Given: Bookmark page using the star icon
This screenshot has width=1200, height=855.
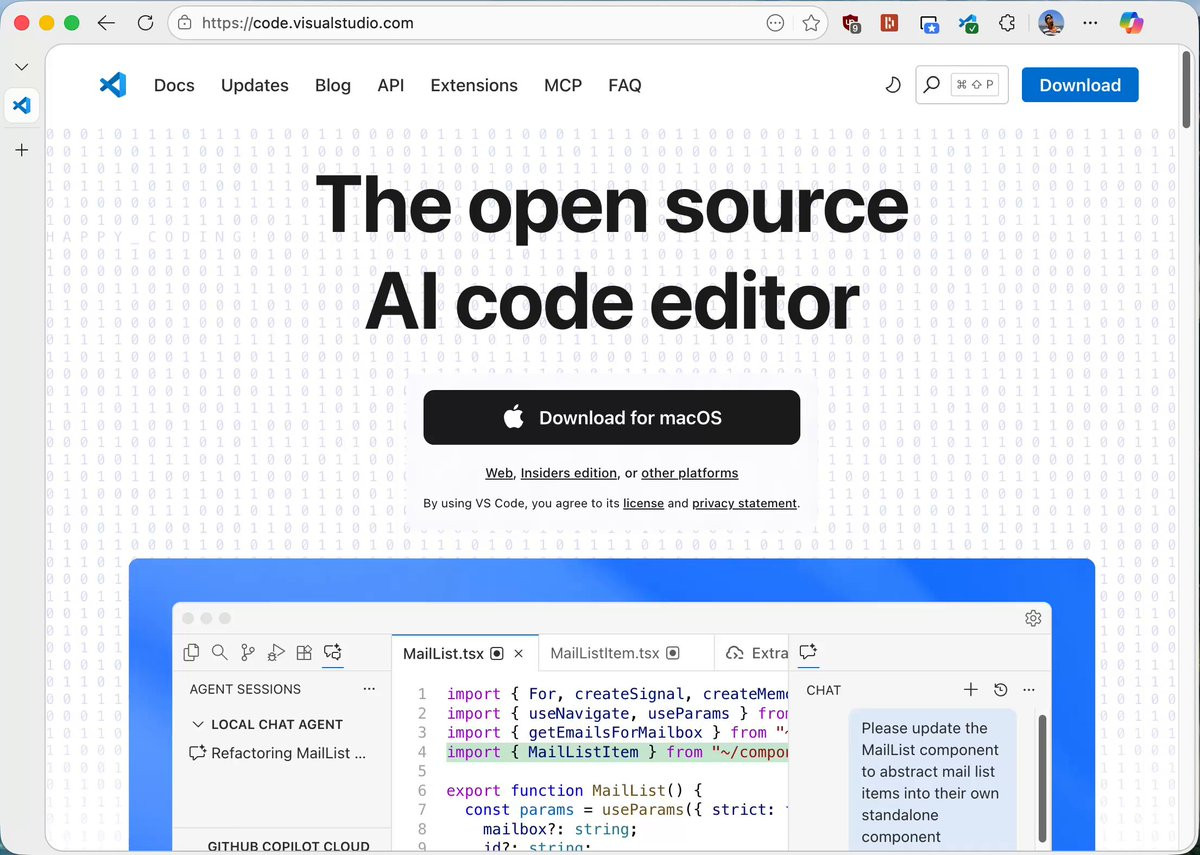Looking at the screenshot, I should (x=811, y=22).
